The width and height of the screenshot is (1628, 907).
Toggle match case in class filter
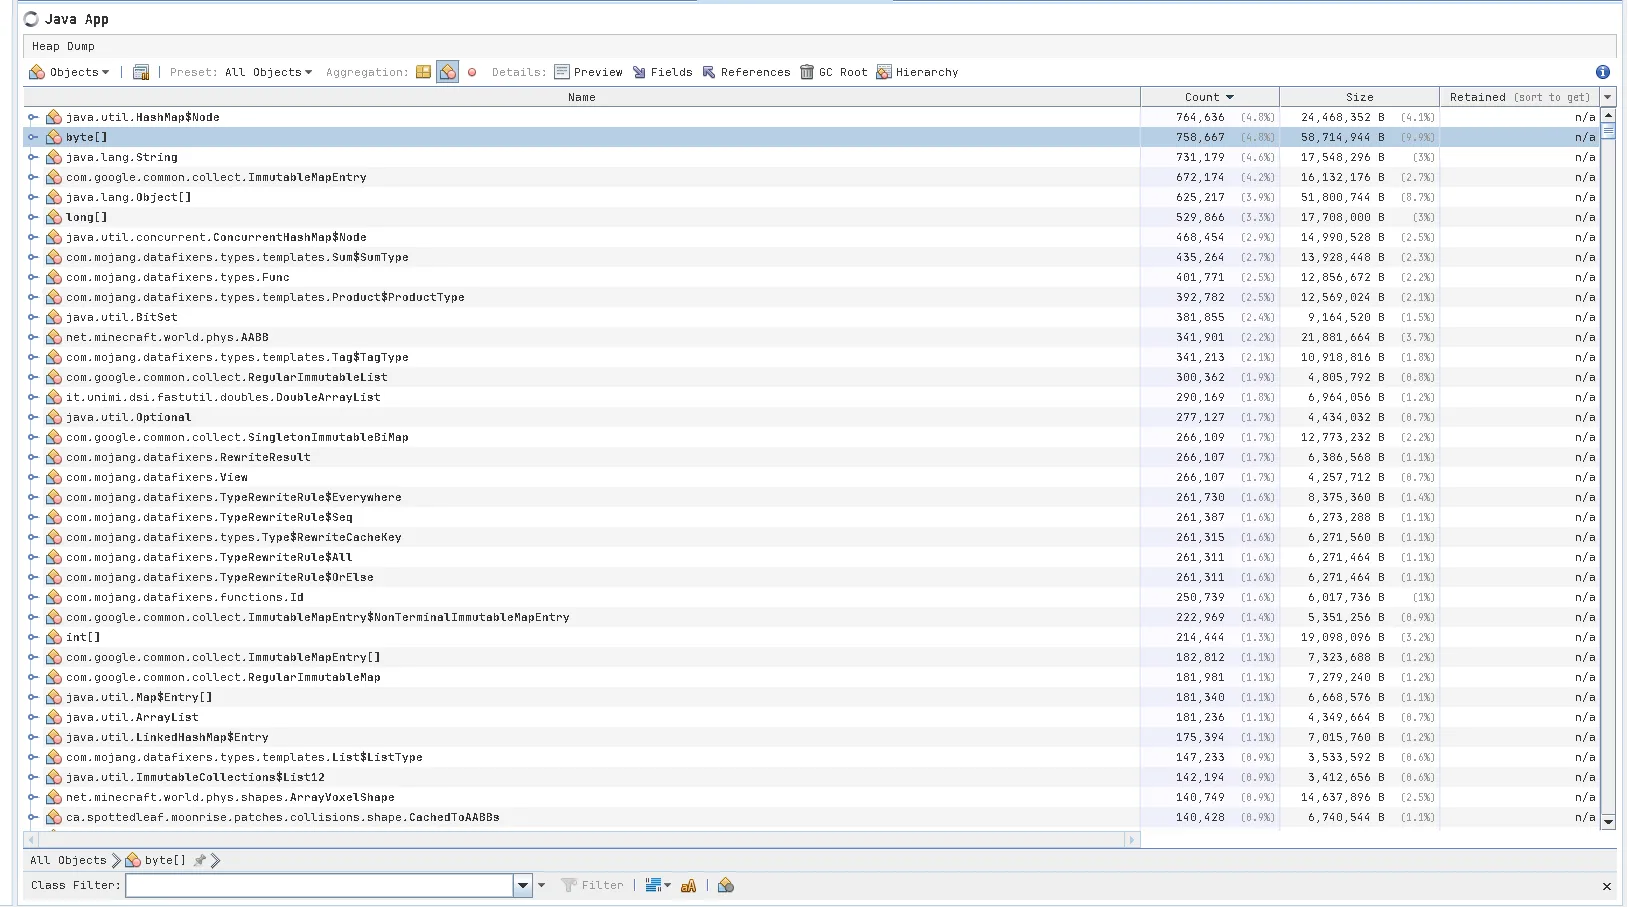tap(688, 886)
